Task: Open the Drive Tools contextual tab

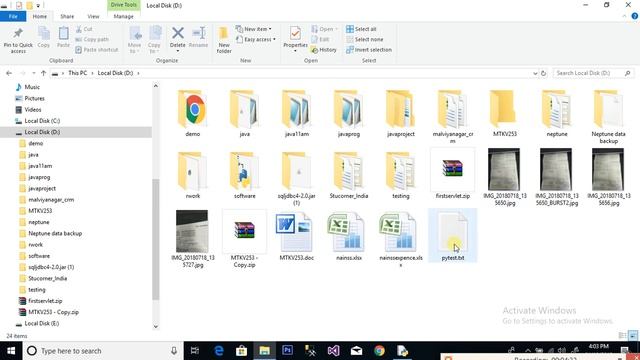Action: coord(123,5)
